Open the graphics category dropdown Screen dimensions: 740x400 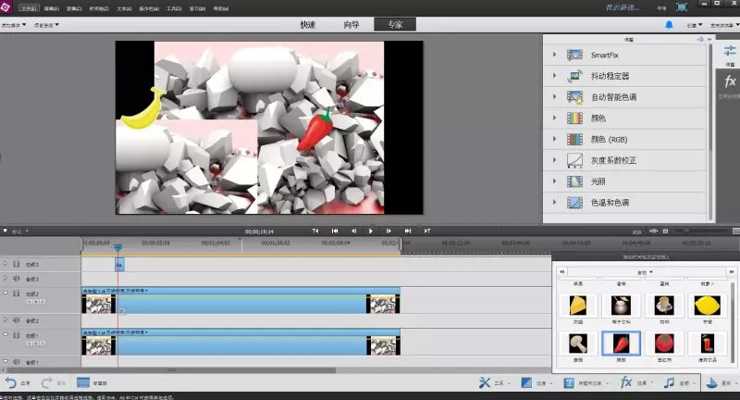(645, 272)
